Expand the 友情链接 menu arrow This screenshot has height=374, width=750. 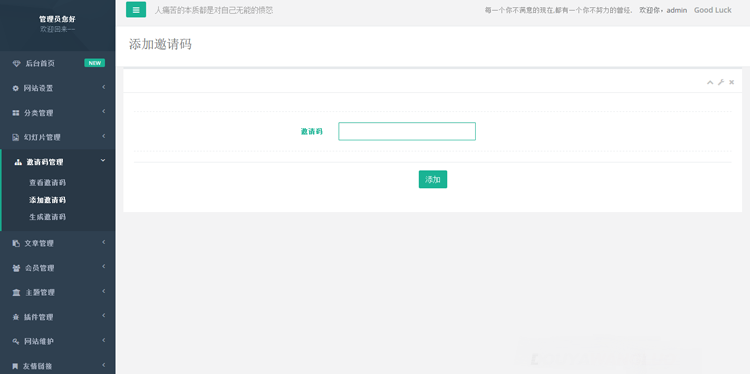click(x=103, y=365)
